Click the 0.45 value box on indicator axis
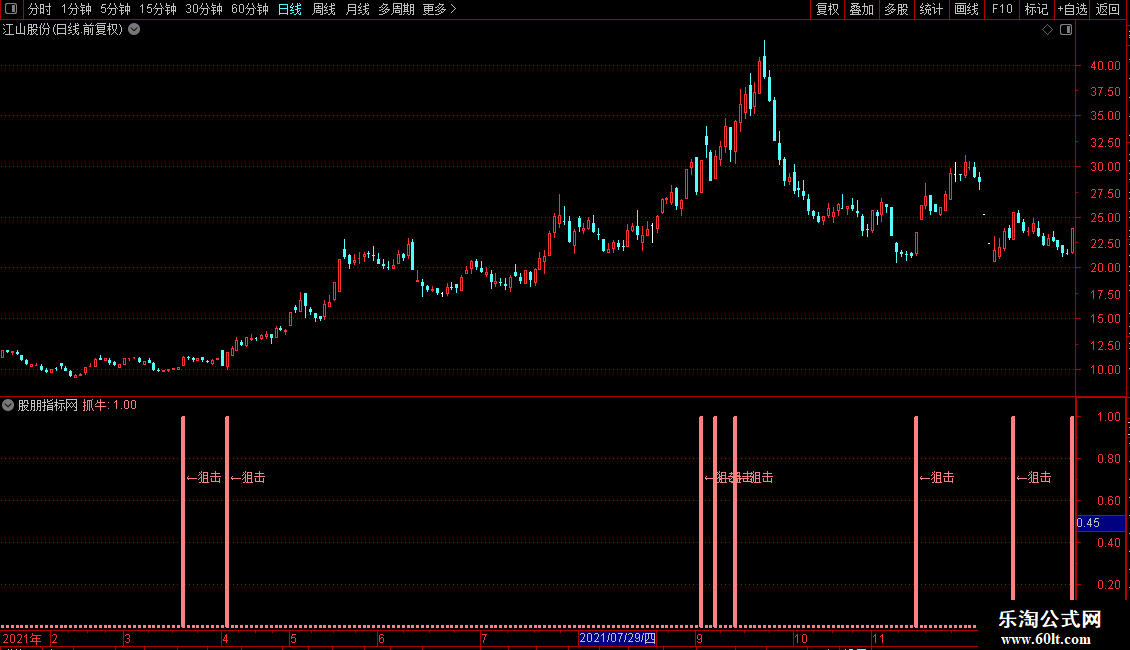 click(x=1100, y=523)
